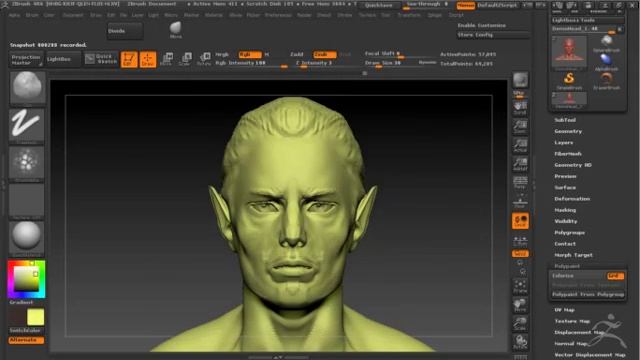This screenshot has width=640, height=360.
Task: Open the Preferences menu
Action: 278,15
